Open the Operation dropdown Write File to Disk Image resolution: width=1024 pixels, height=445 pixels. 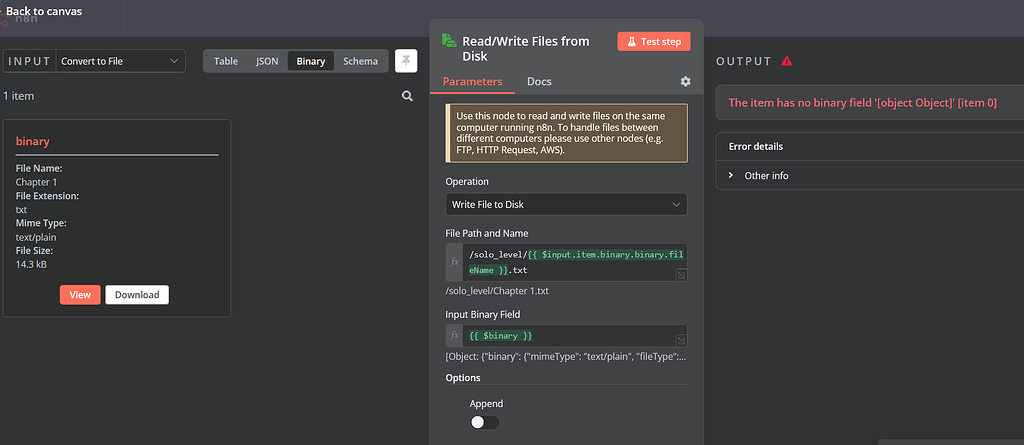pyautogui.click(x=566, y=205)
